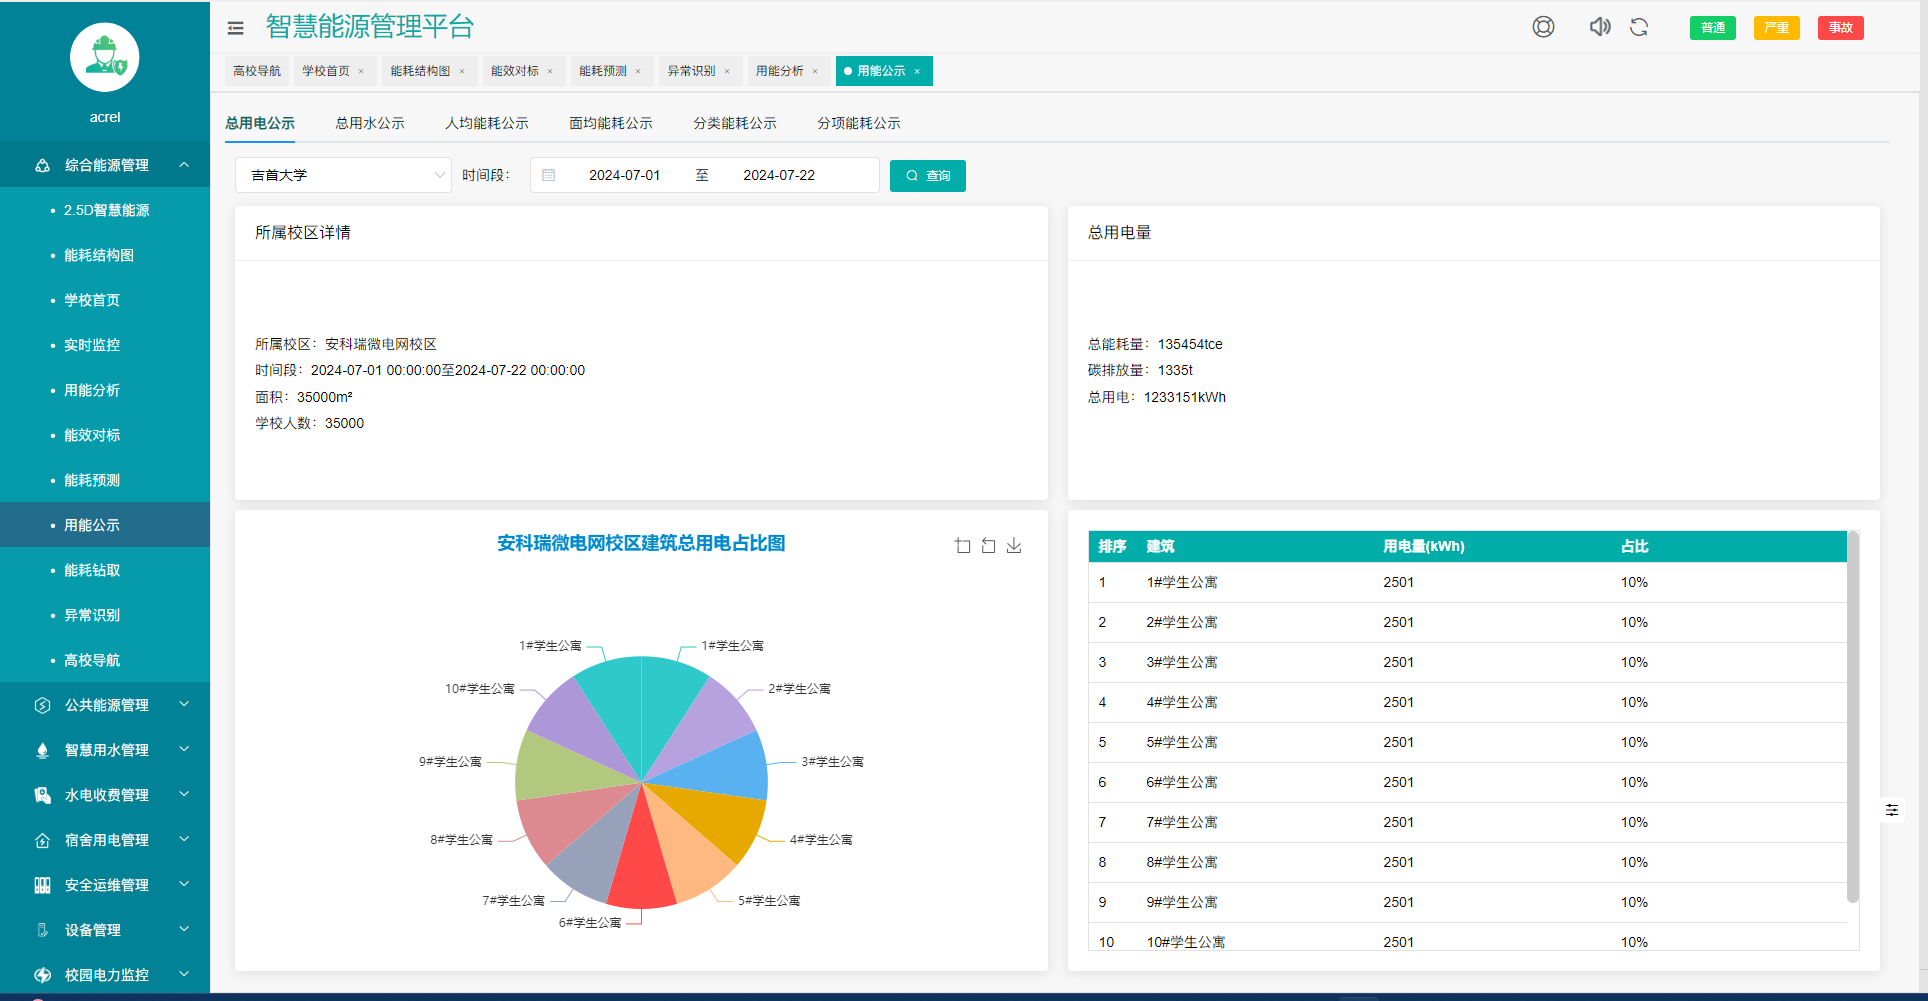Expand 公共能源管理 sidebar menu

(105, 705)
